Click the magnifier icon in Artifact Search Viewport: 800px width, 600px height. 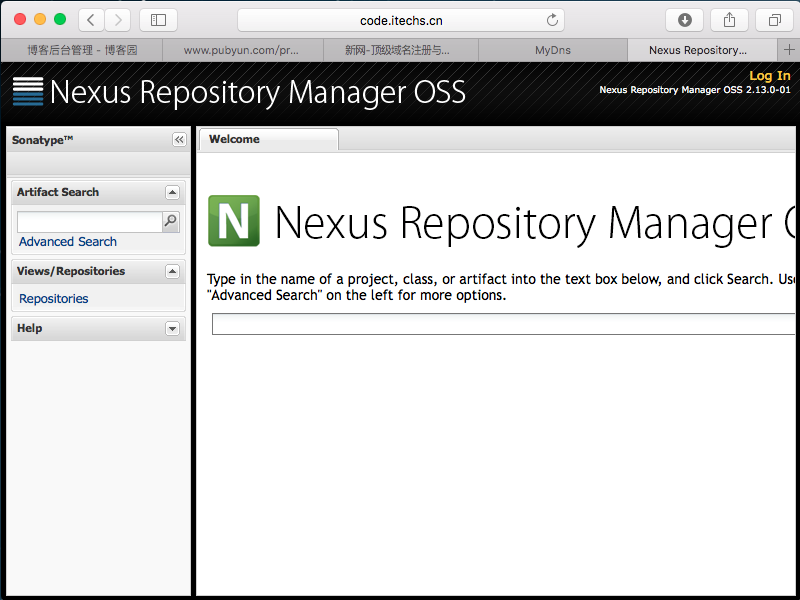tap(170, 221)
